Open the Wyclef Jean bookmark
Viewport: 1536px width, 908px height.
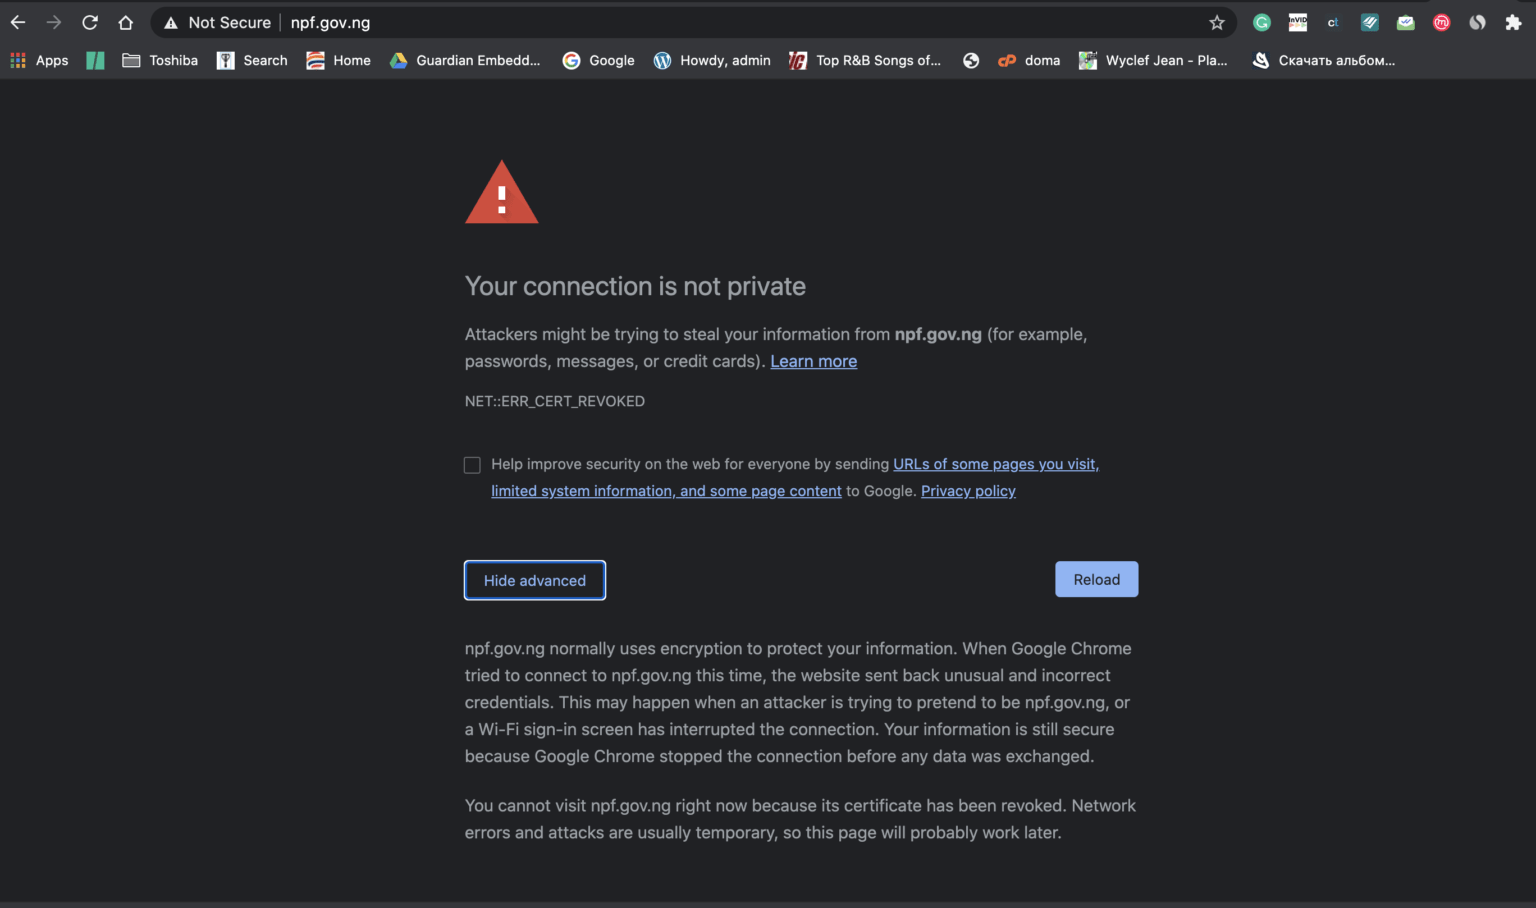coord(1152,60)
